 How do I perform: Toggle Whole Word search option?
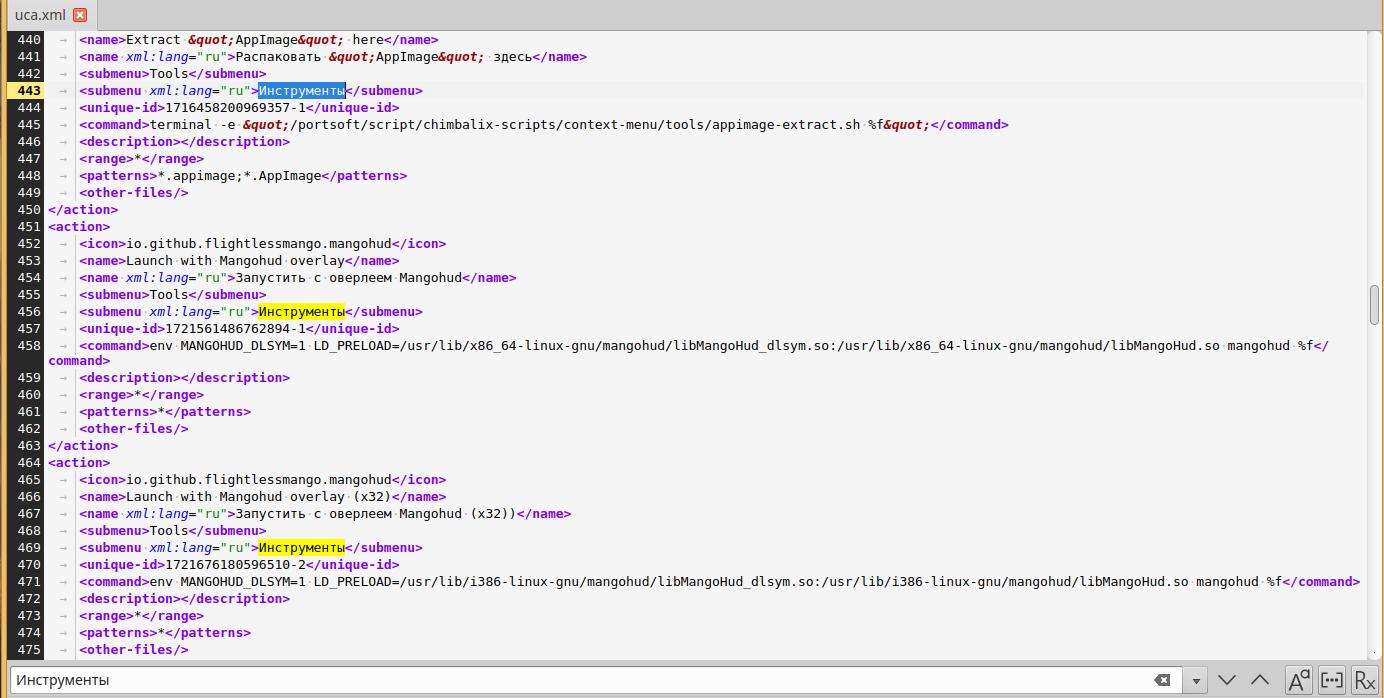click(1332, 680)
